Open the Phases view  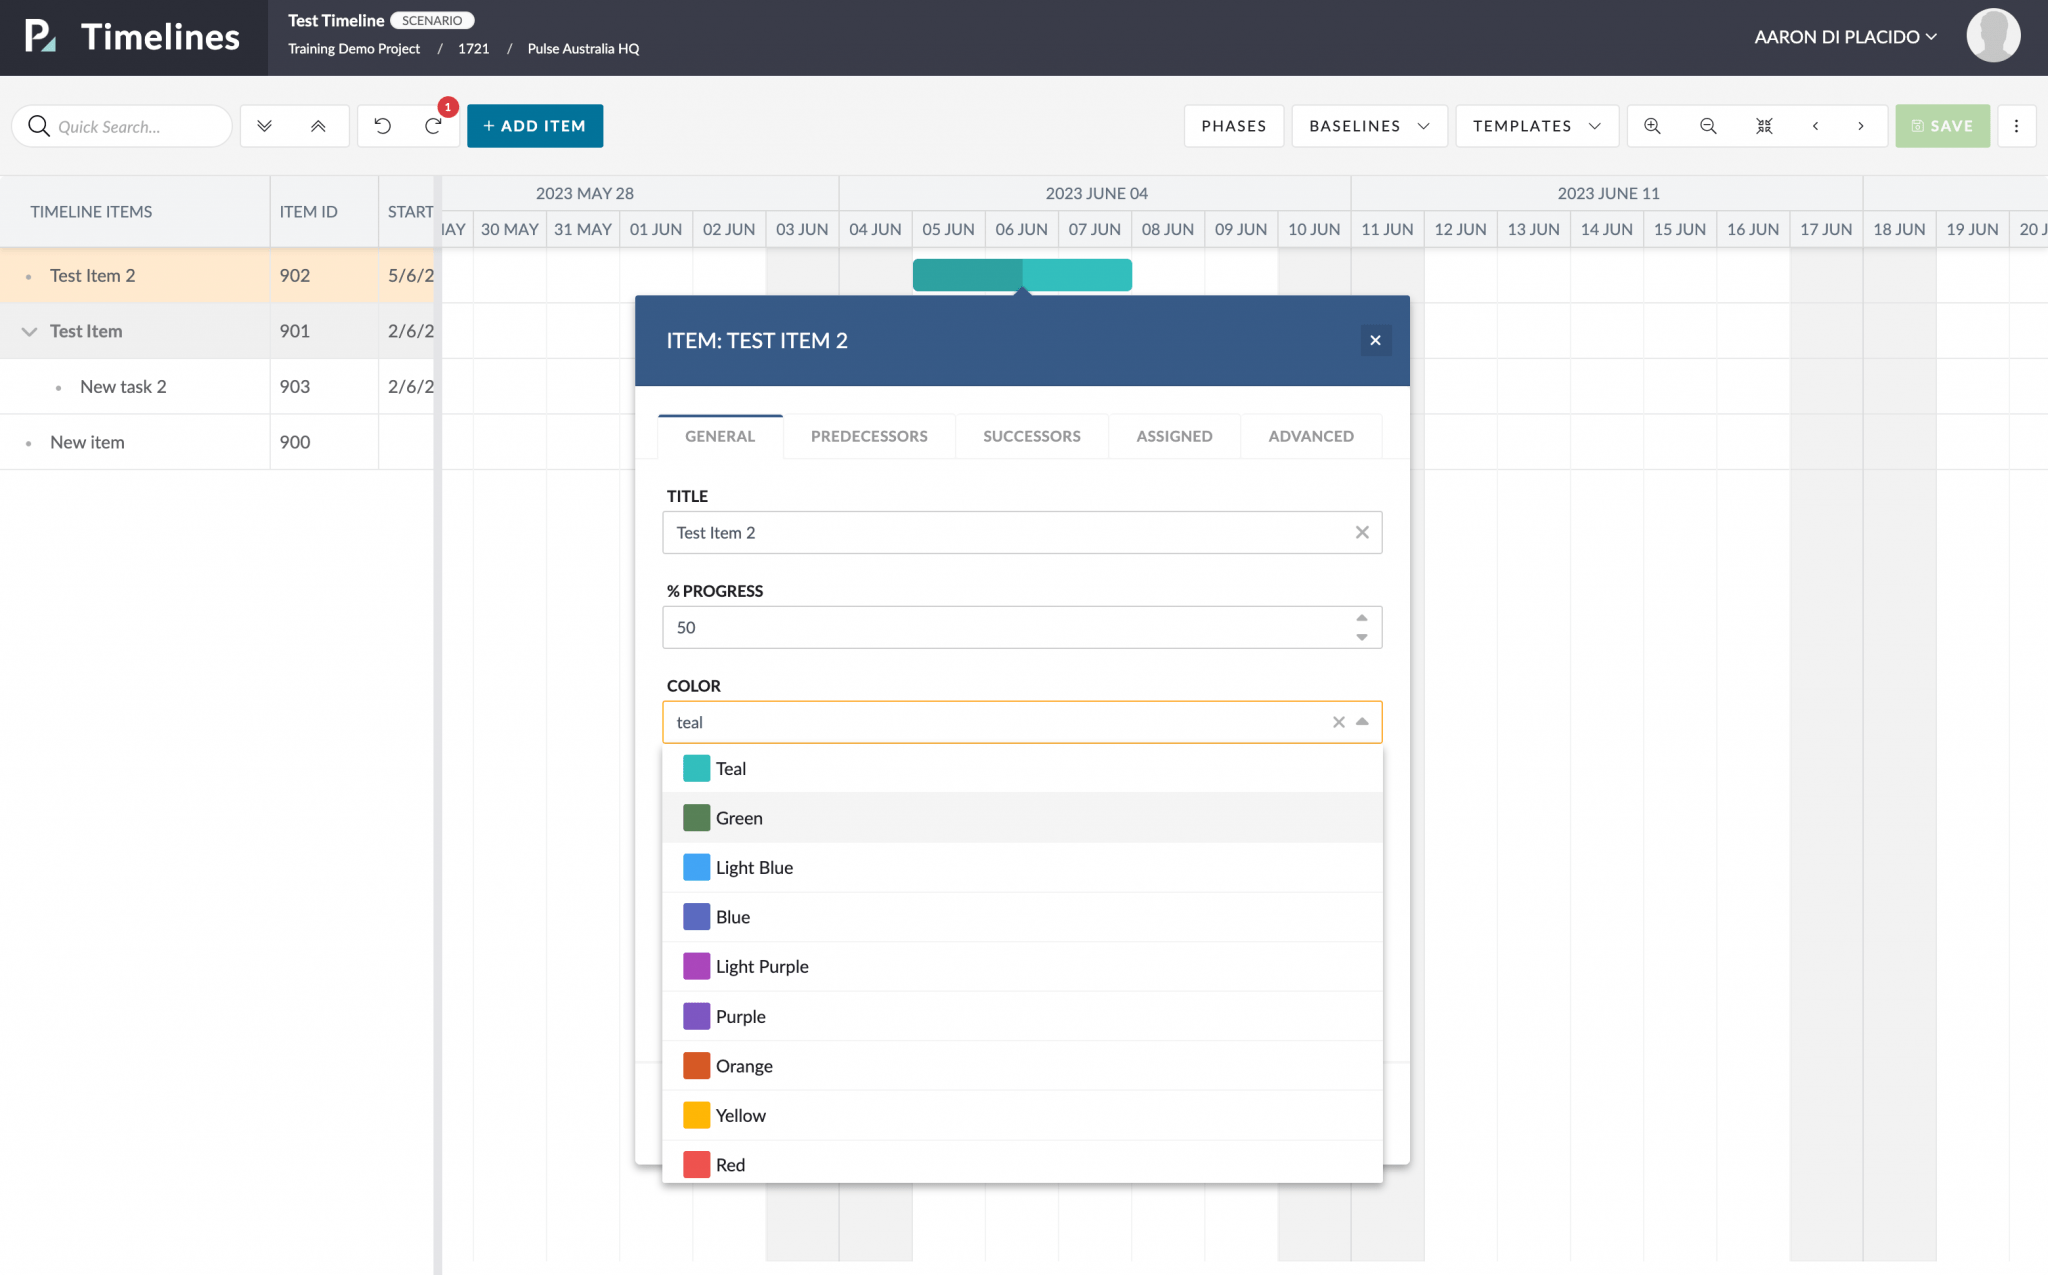pyautogui.click(x=1233, y=125)
